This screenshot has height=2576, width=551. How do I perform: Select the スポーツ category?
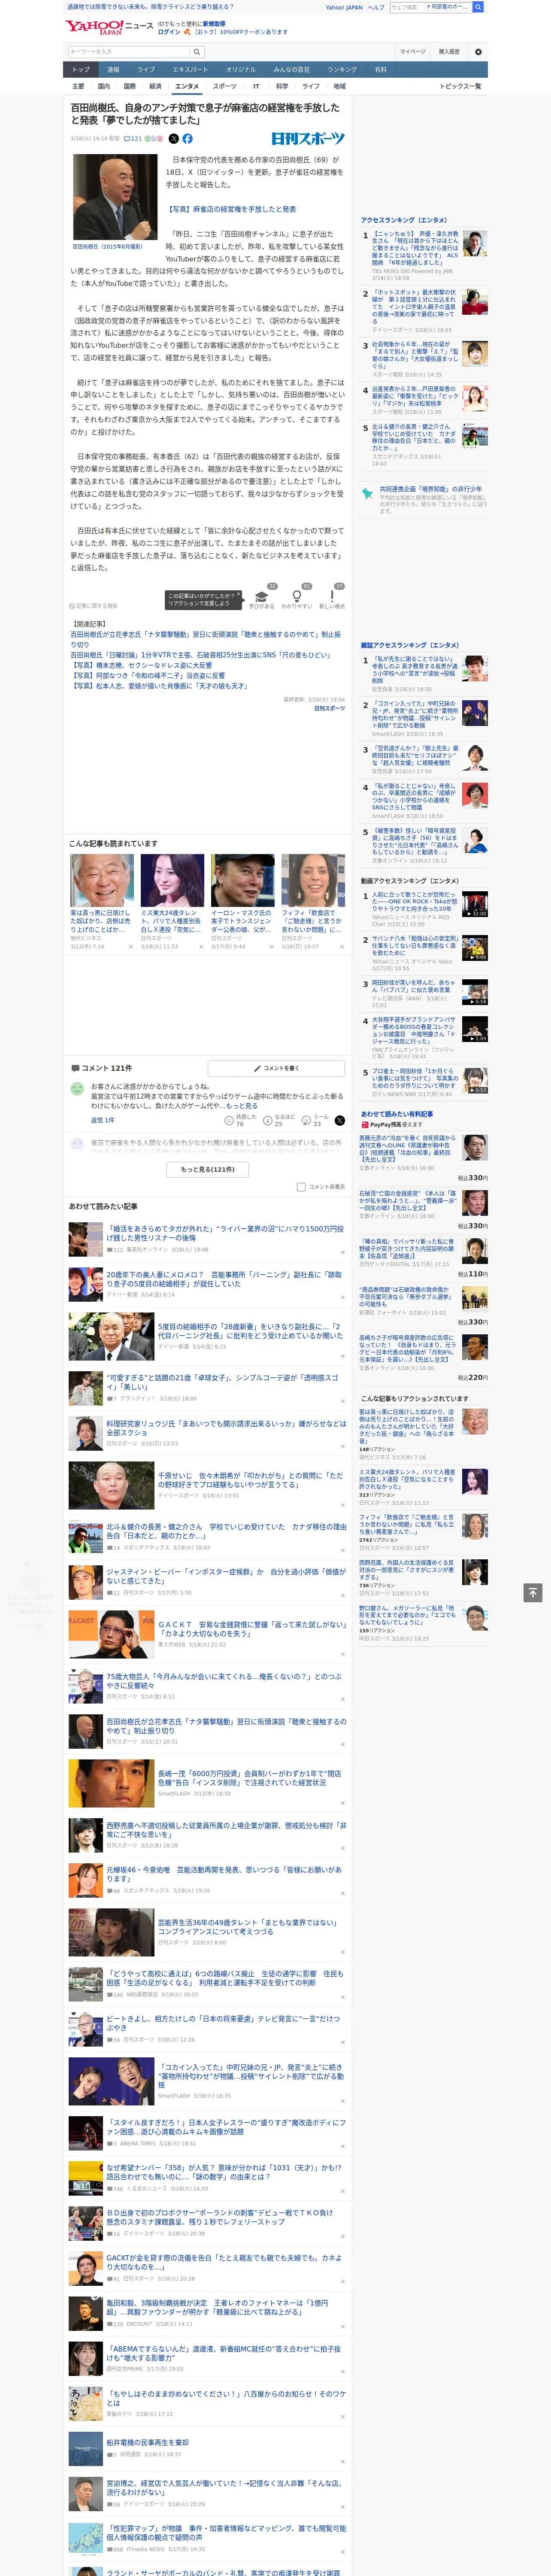[225, 86]
